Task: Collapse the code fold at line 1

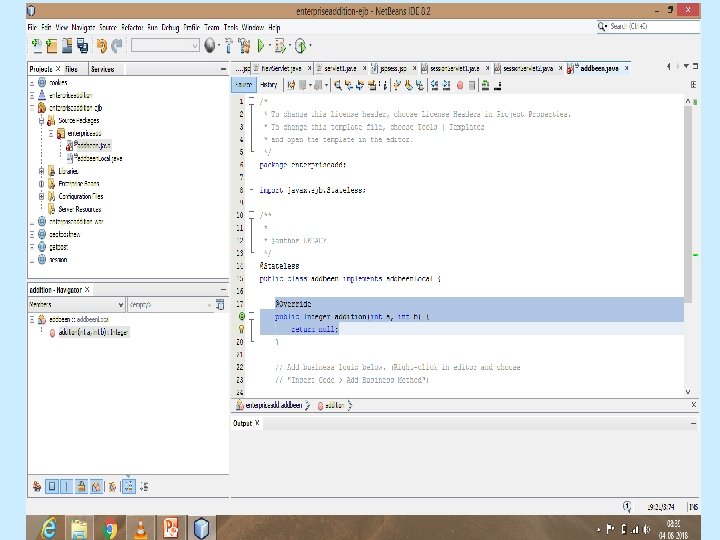Action: point(251,101)
